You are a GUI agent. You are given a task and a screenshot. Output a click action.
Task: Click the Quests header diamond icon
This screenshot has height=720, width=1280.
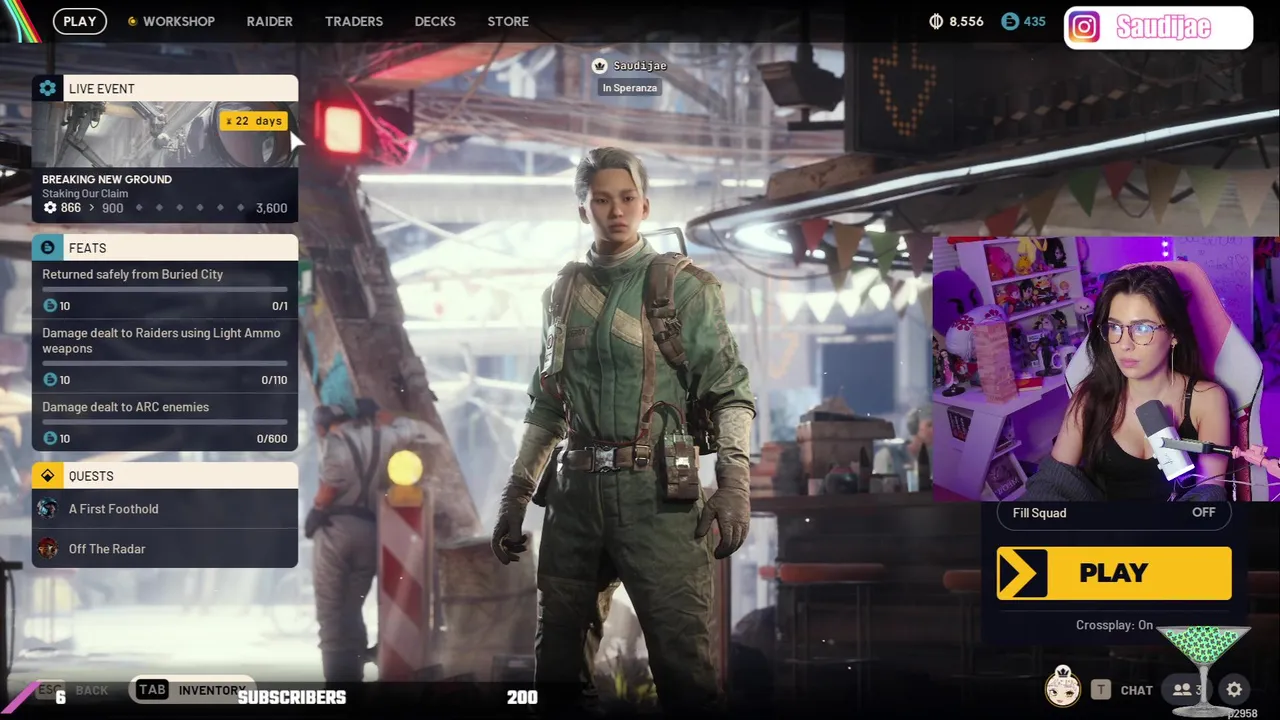pos(47,475)
